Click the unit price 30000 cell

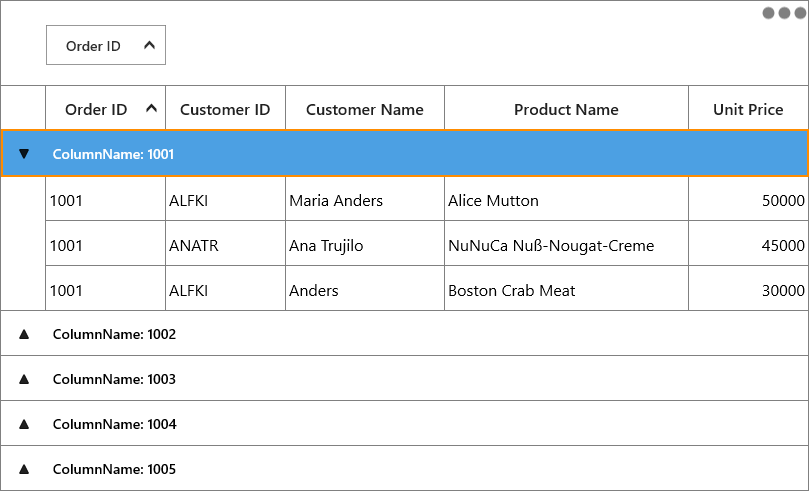748,288
